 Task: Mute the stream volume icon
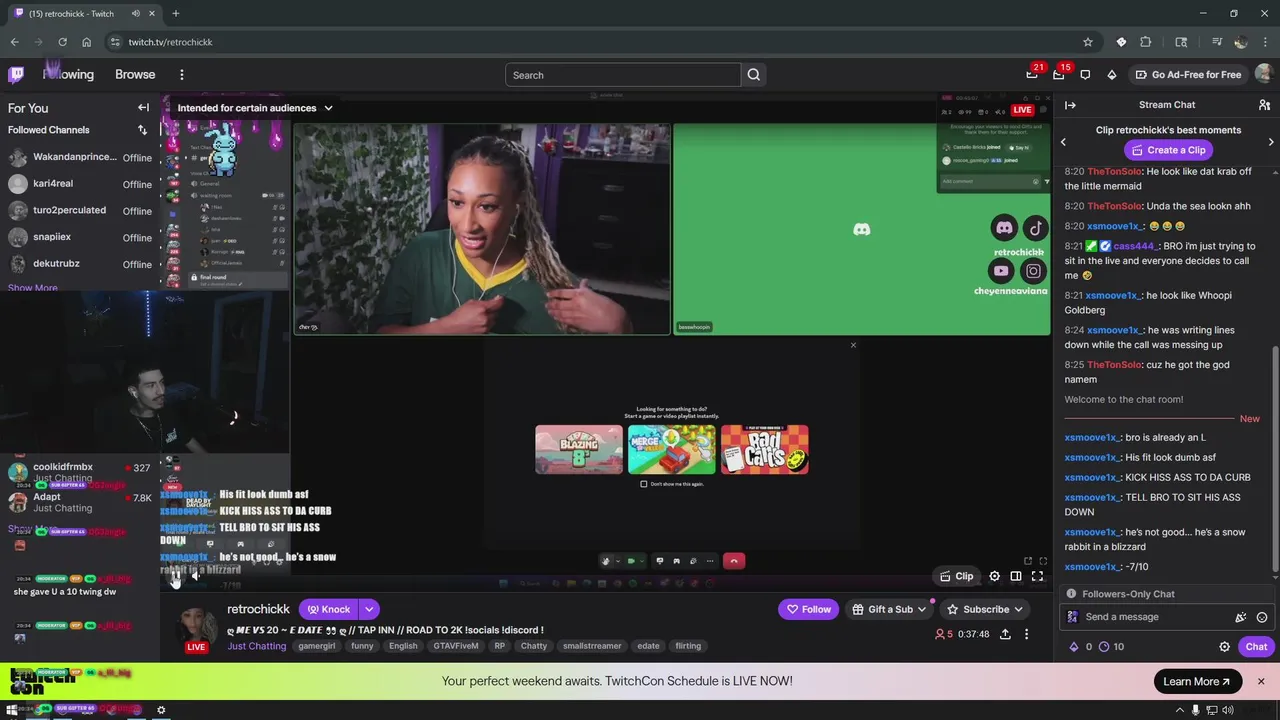[196, 576]
